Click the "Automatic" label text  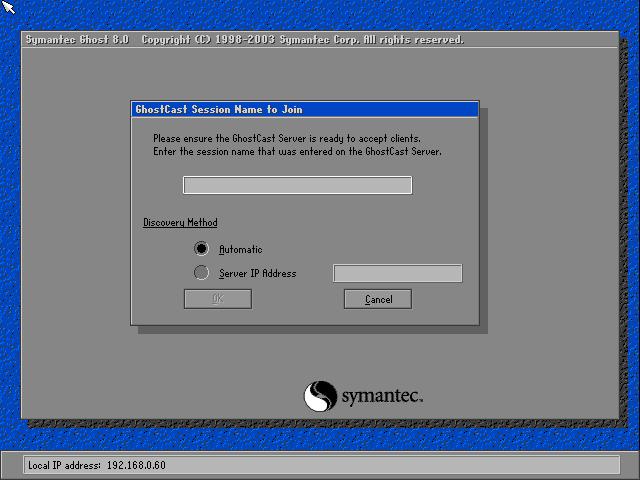pyautogui.click(x=241, y=249)
